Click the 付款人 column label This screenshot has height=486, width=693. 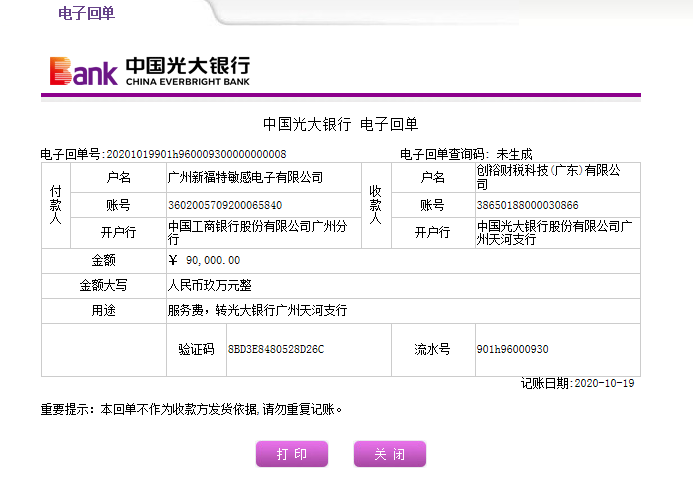[56, 205]
